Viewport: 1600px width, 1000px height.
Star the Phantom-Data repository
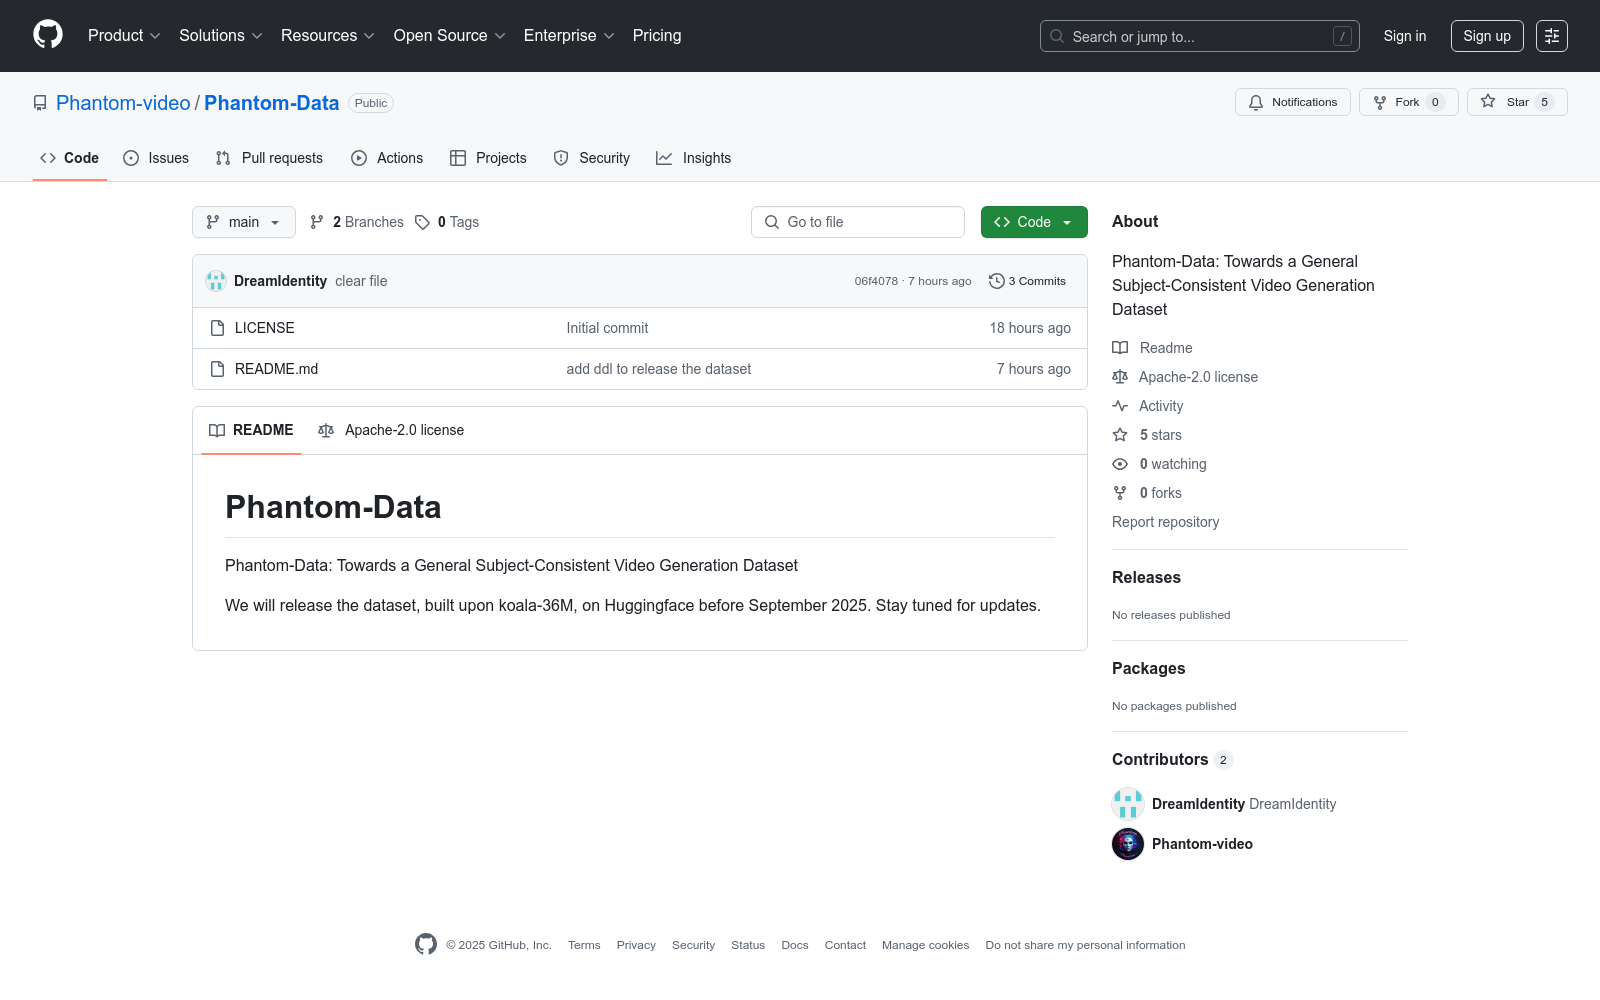coord(1517,102)
